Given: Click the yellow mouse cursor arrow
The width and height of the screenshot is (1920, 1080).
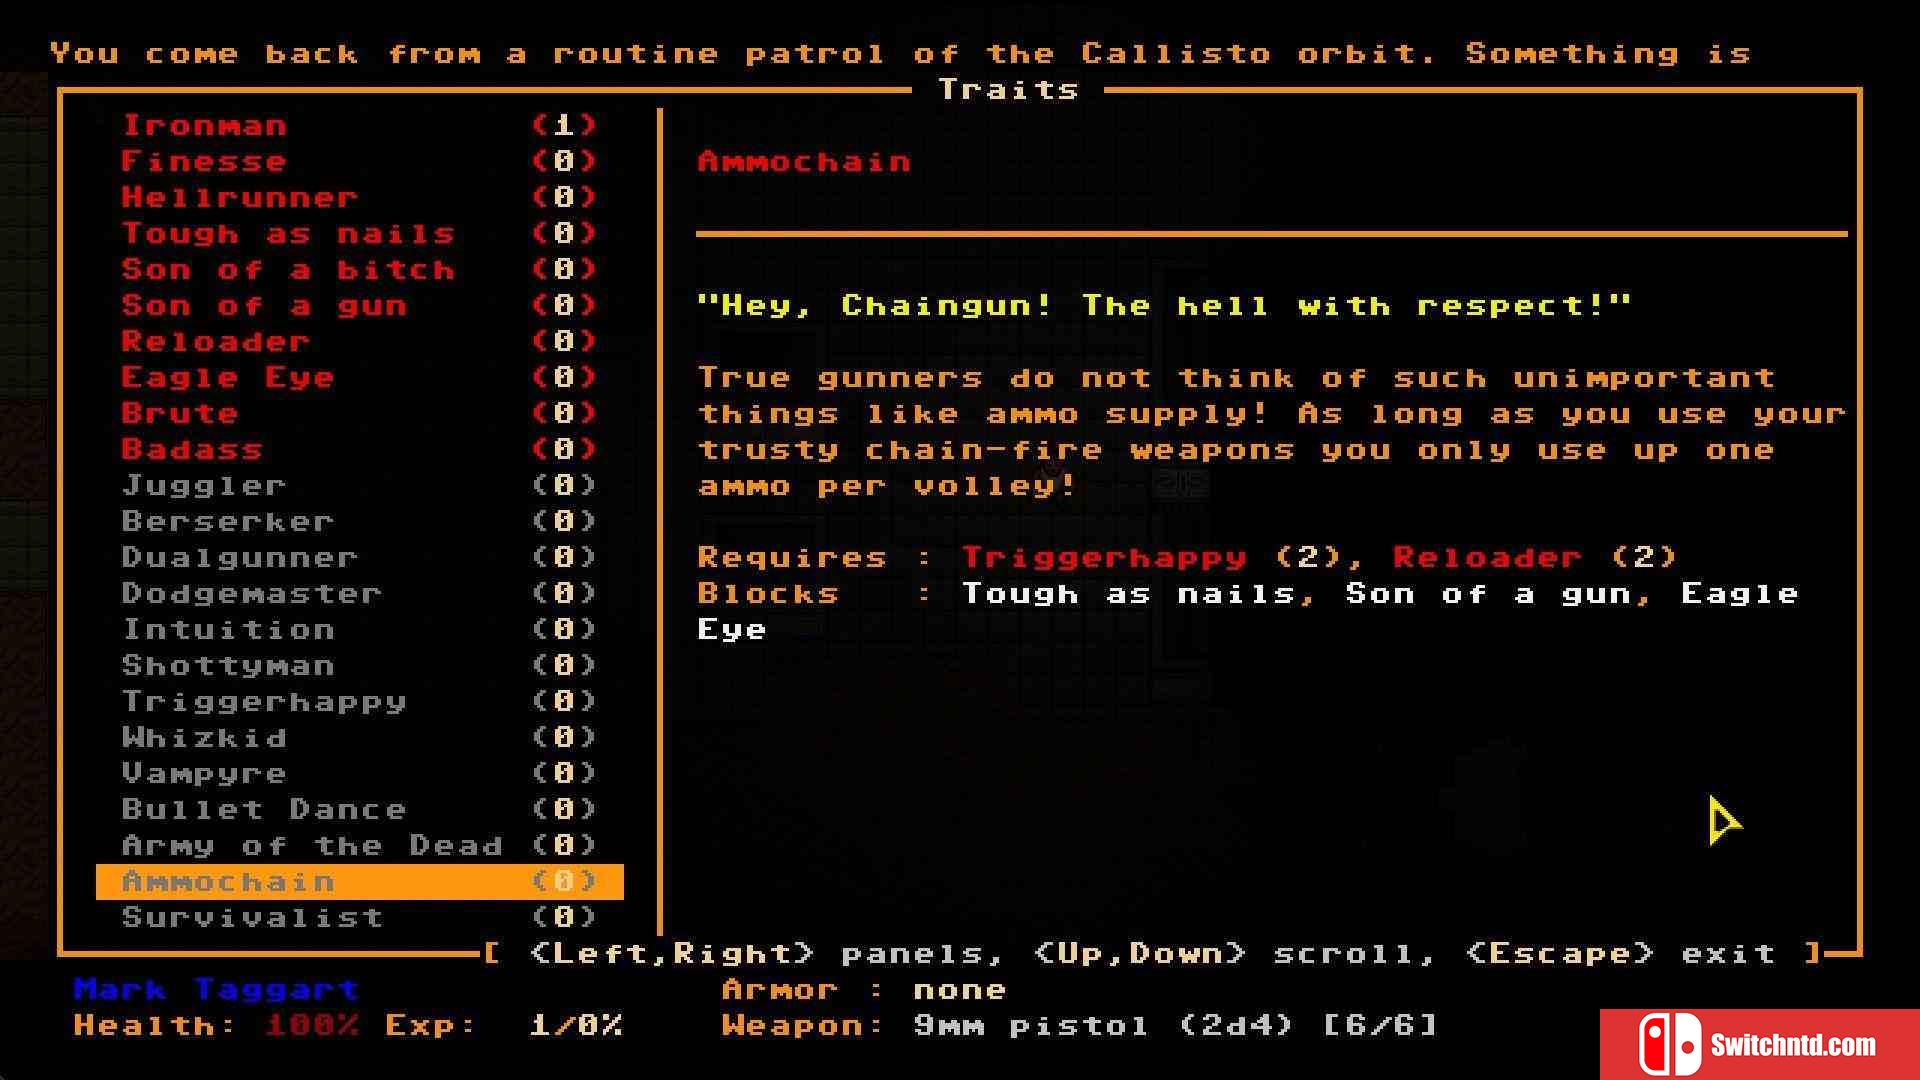Looking at the screenshot, I should (1724, 820).
